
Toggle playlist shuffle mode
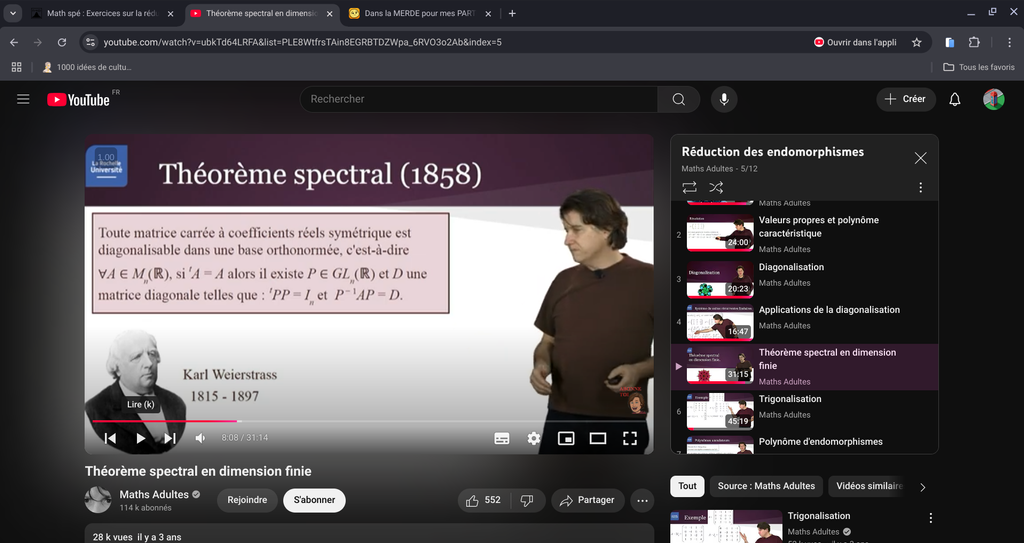[x=716, y=187]
